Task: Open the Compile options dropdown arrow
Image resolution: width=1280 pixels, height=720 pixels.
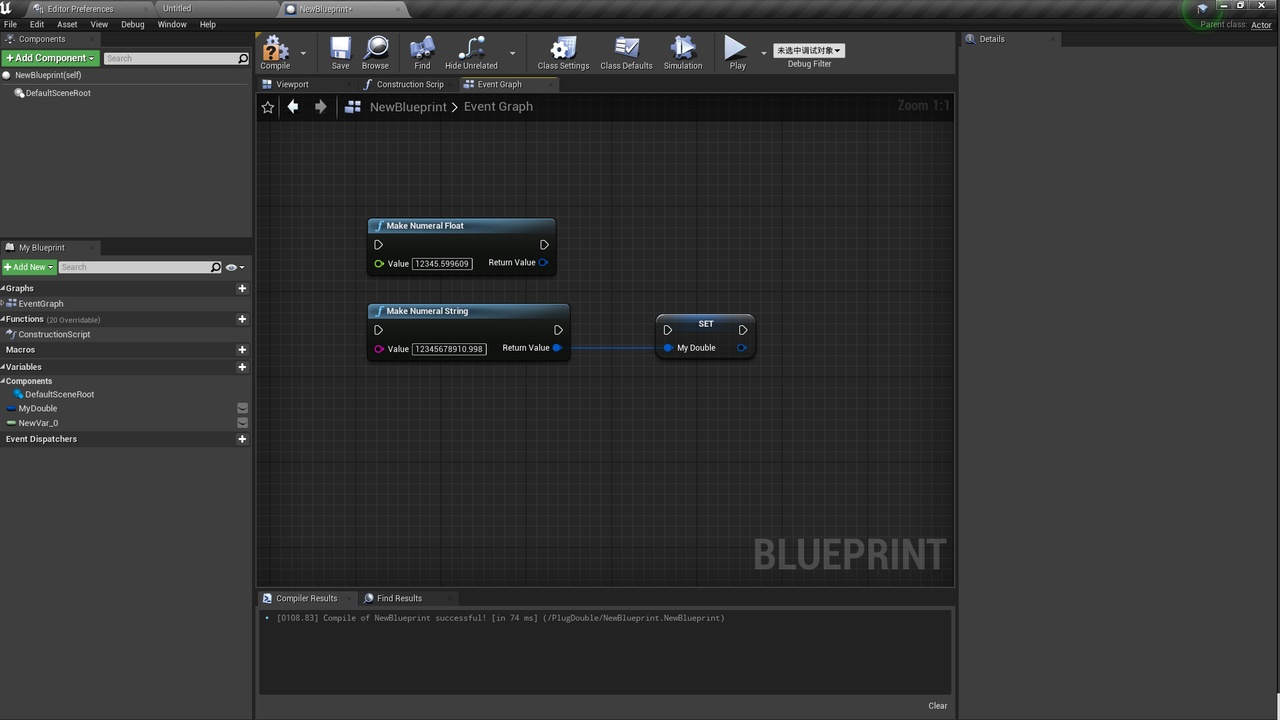Action: point(303,53)
